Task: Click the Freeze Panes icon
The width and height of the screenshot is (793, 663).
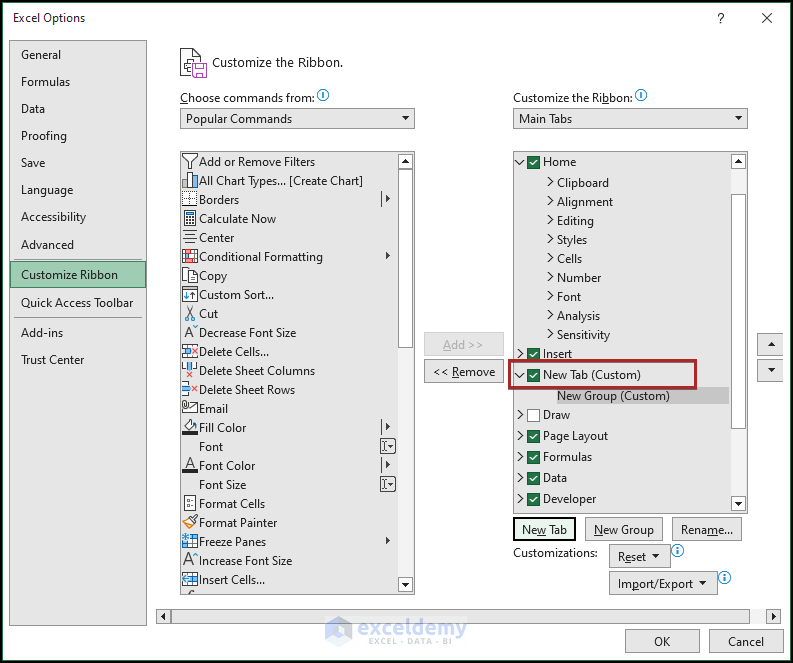Action: pyautogui.click(x=190, y=541)
